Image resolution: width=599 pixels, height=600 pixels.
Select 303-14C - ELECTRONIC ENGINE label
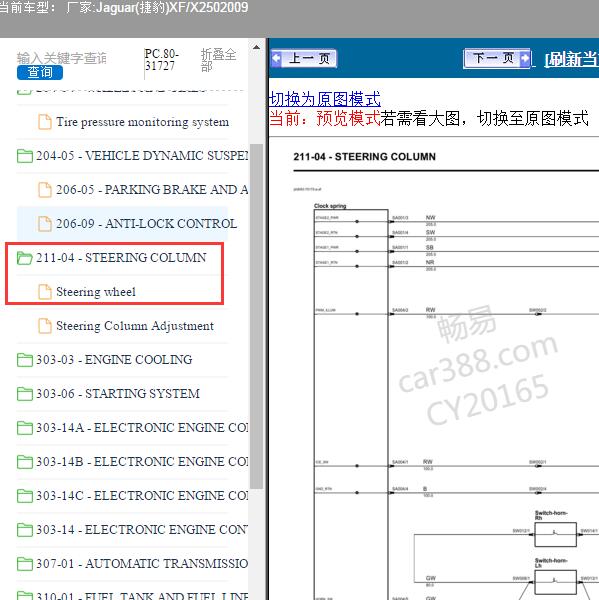(142, 496)
